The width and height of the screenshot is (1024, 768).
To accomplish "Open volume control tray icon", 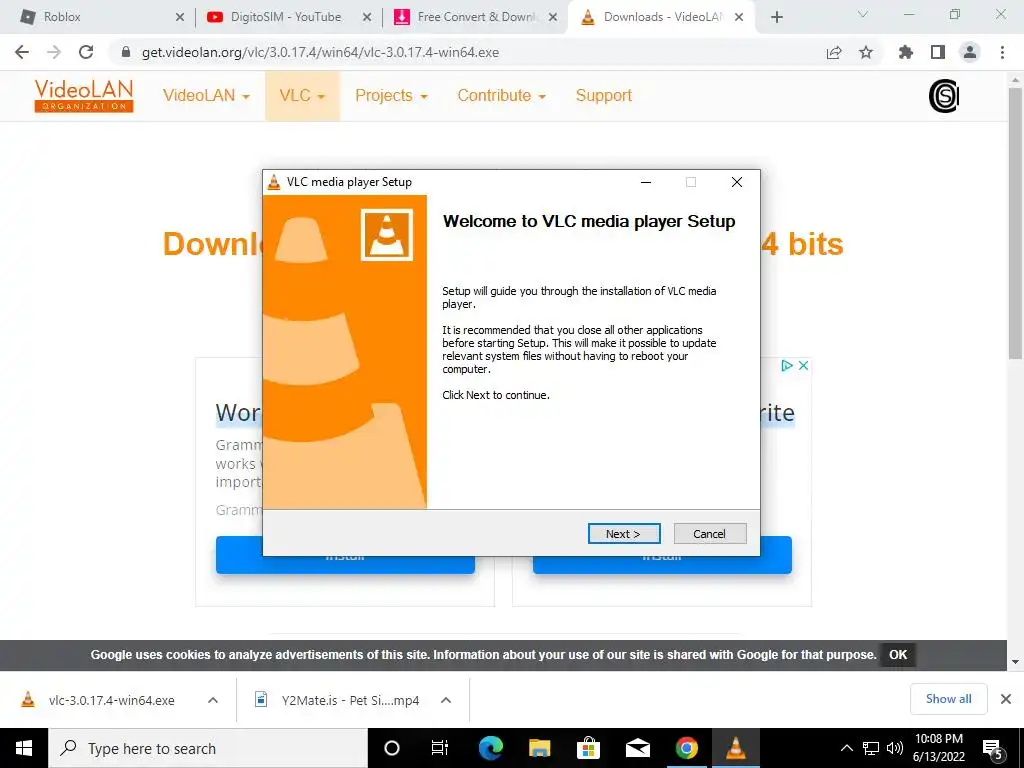I will point(895,748).
